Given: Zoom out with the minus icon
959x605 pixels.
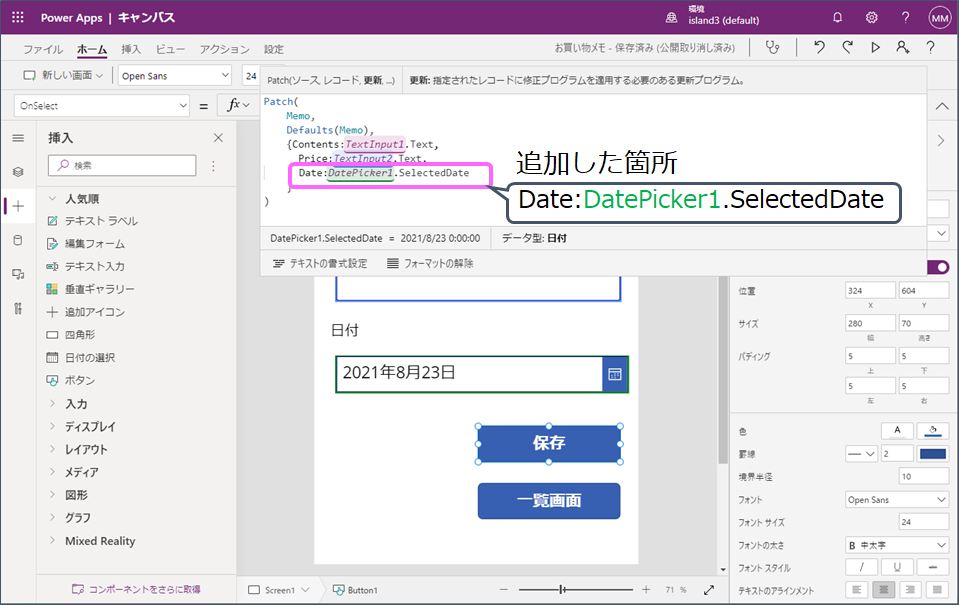Looking at the screenshot, I should click(x=503, y=590).
